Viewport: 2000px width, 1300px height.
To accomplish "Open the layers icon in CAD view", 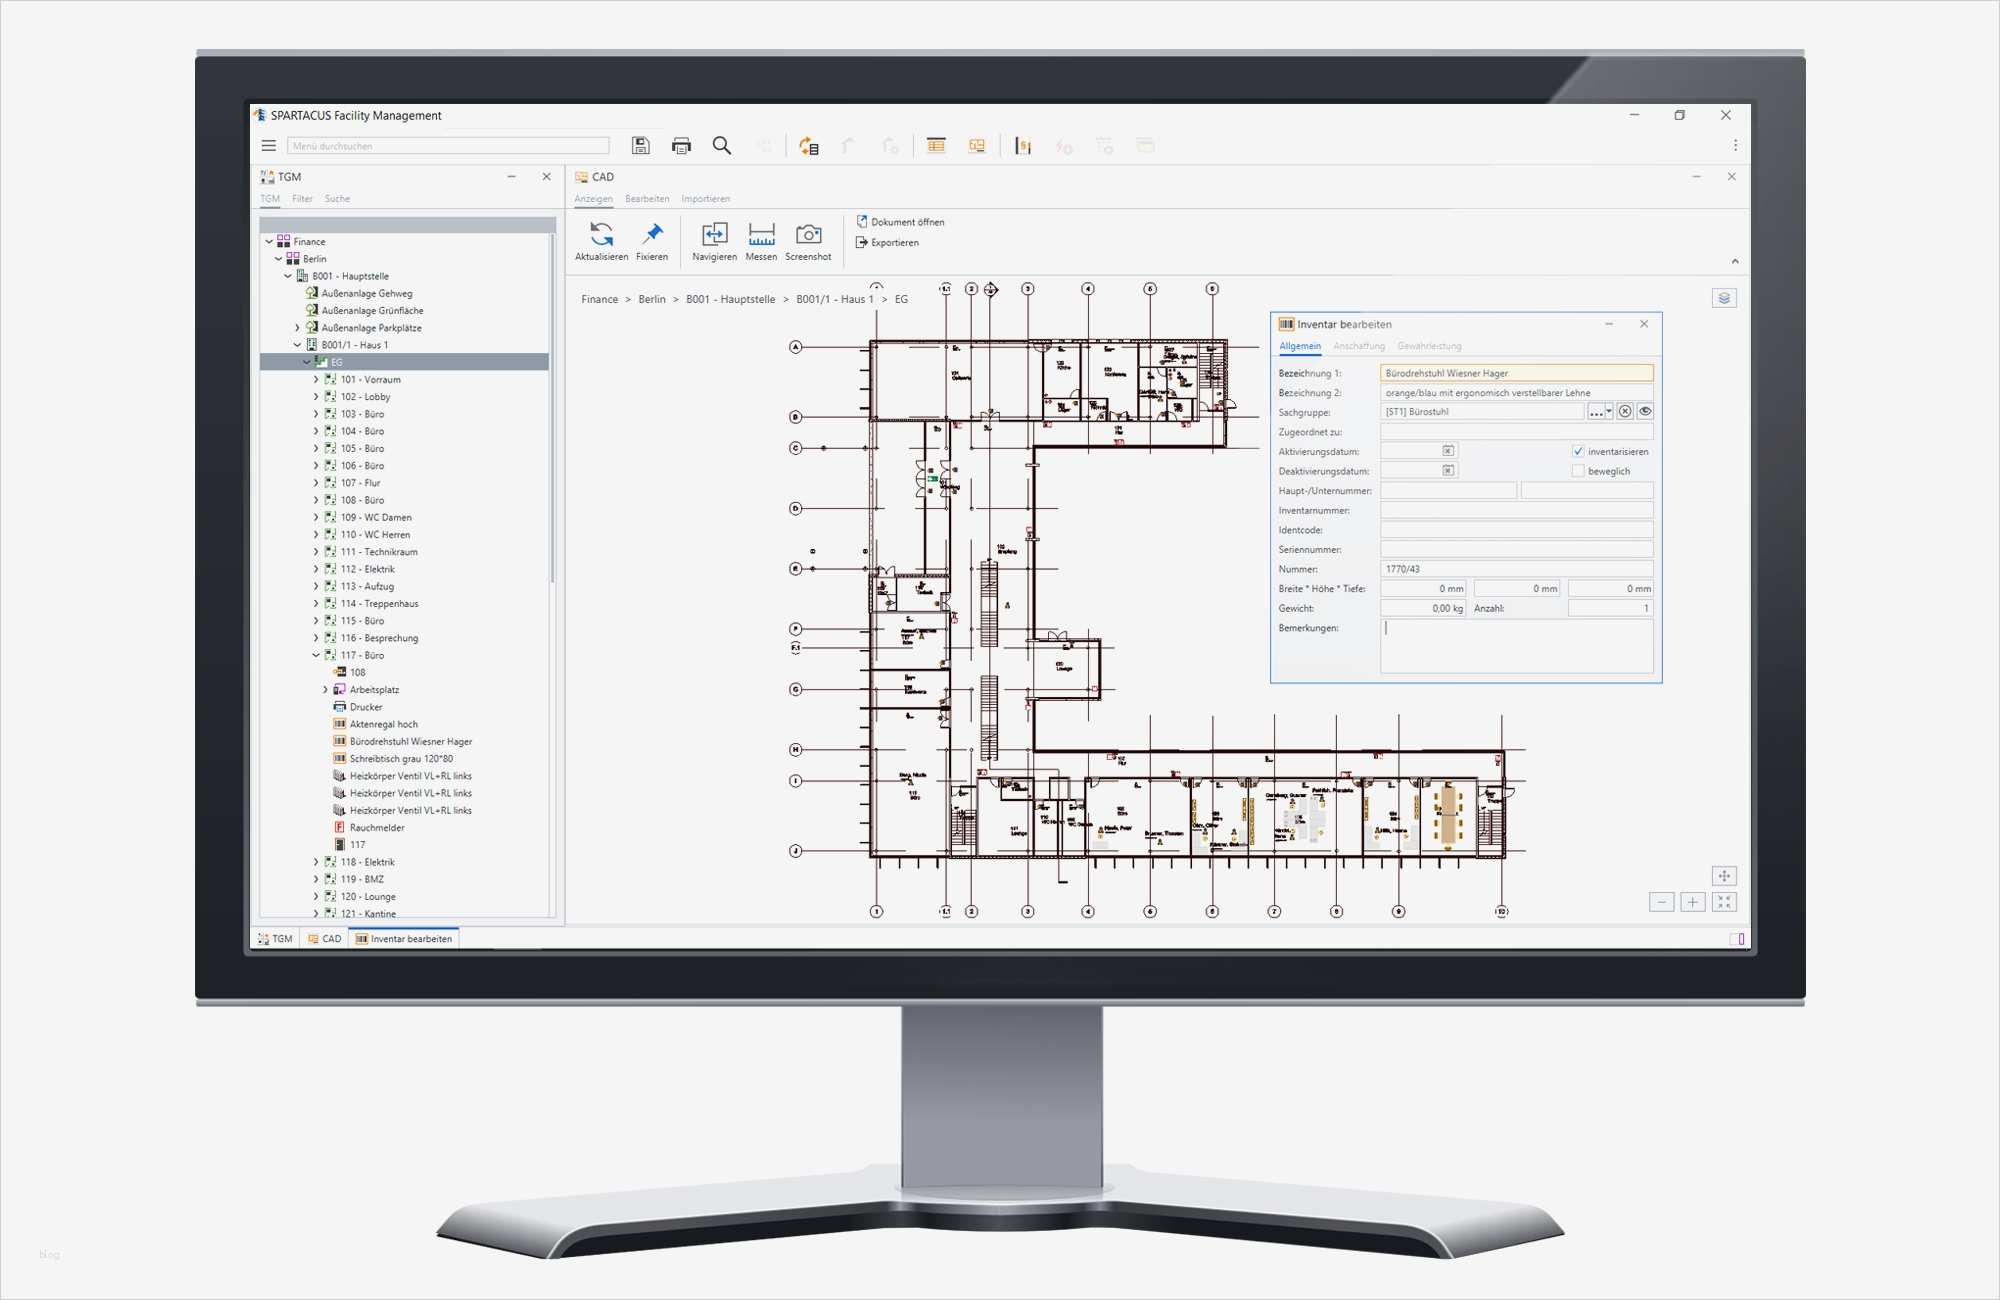I will pyautogui.click(x=1724, y=298).
